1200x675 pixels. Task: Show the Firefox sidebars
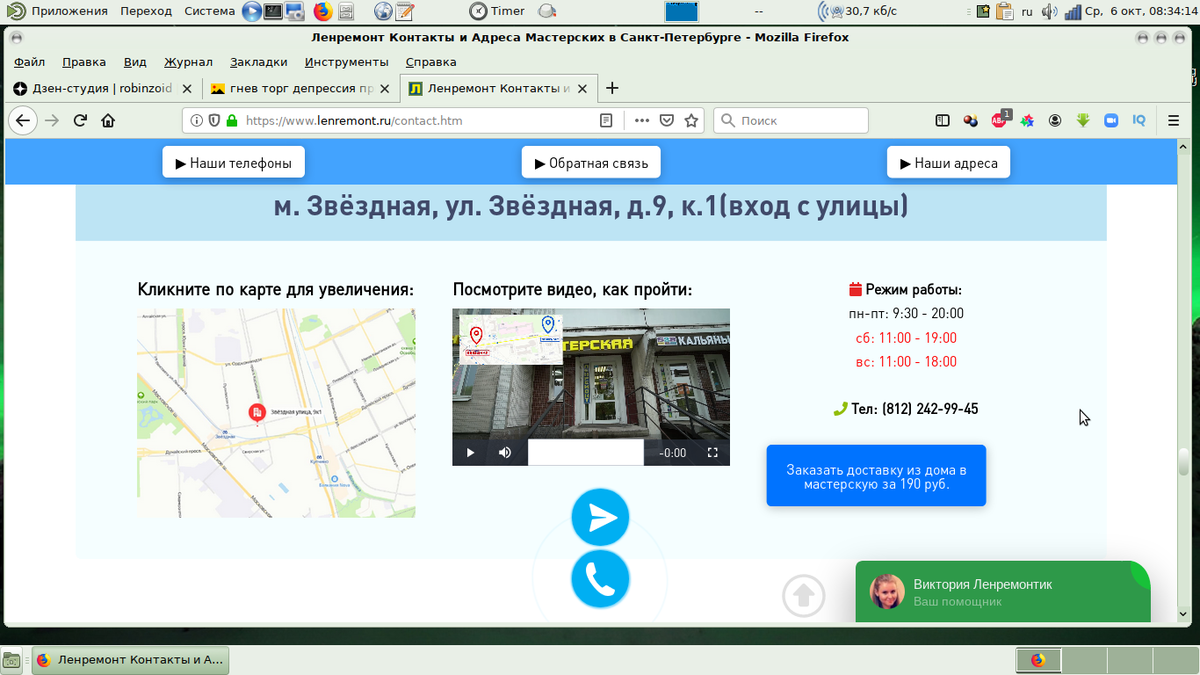[942, 120]
